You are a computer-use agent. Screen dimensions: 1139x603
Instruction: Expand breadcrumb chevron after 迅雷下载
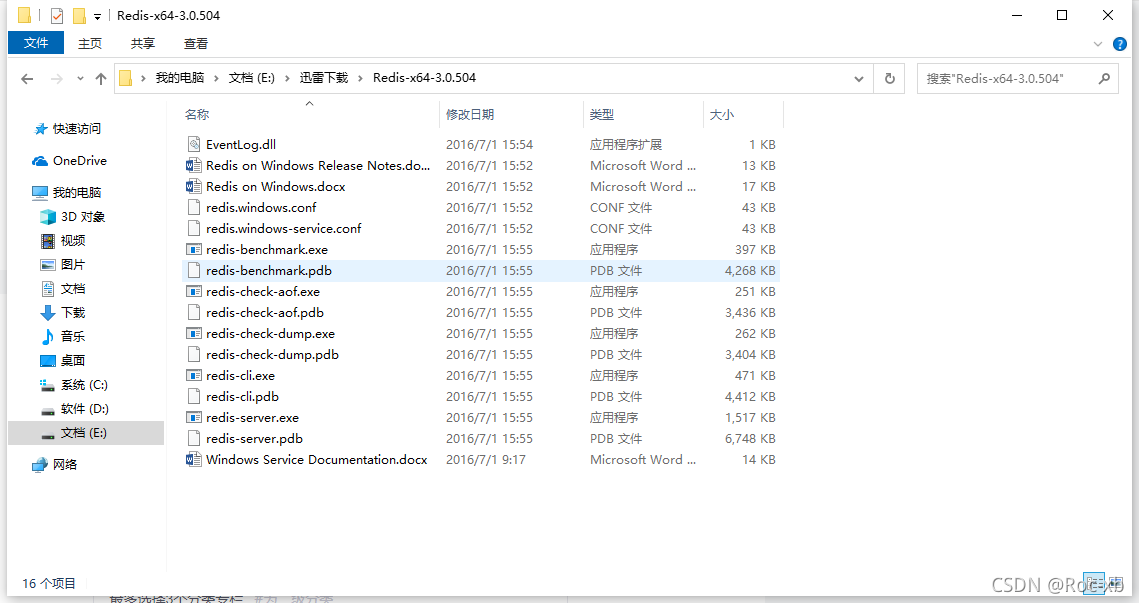(x=360, y=78)
